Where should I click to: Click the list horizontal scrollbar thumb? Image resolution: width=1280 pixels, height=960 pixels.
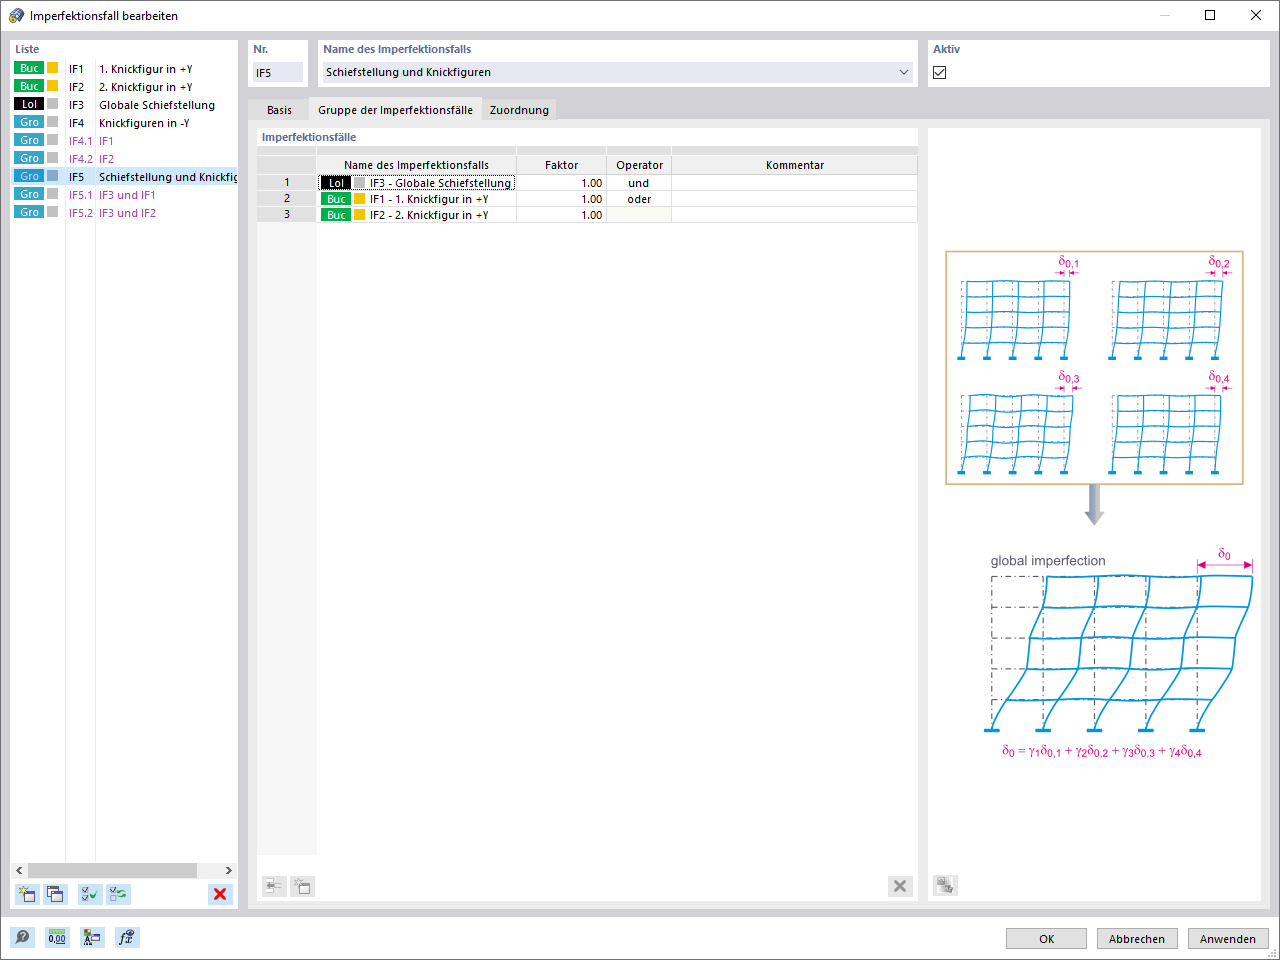pos(112,871)
